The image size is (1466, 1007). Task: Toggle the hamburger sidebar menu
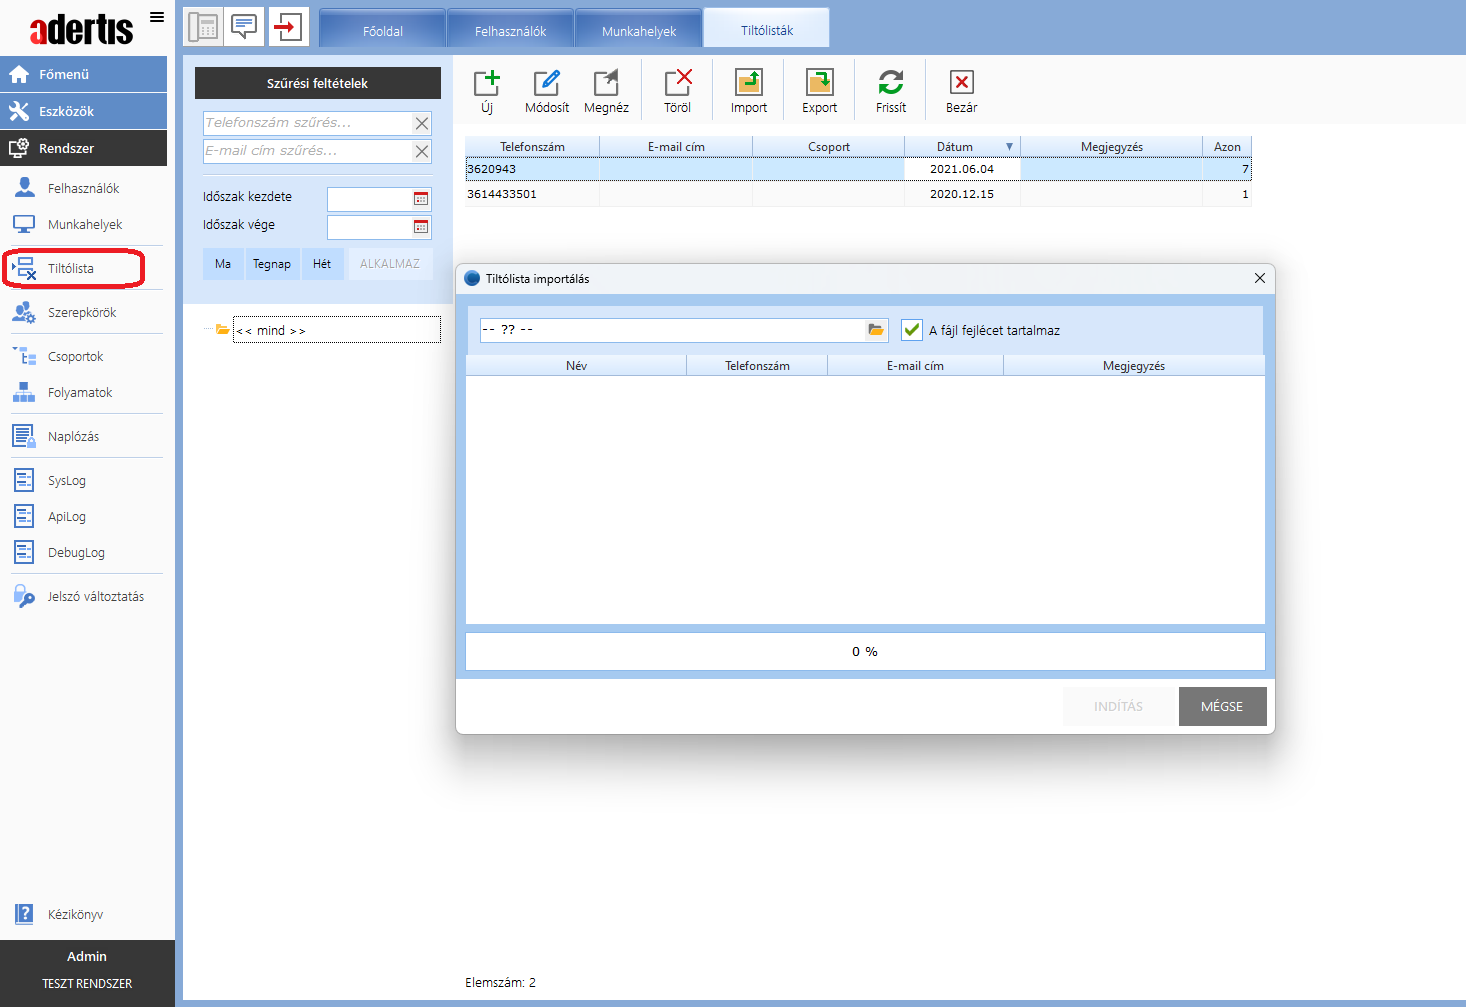pyautogui.click(x=157, y=17)
